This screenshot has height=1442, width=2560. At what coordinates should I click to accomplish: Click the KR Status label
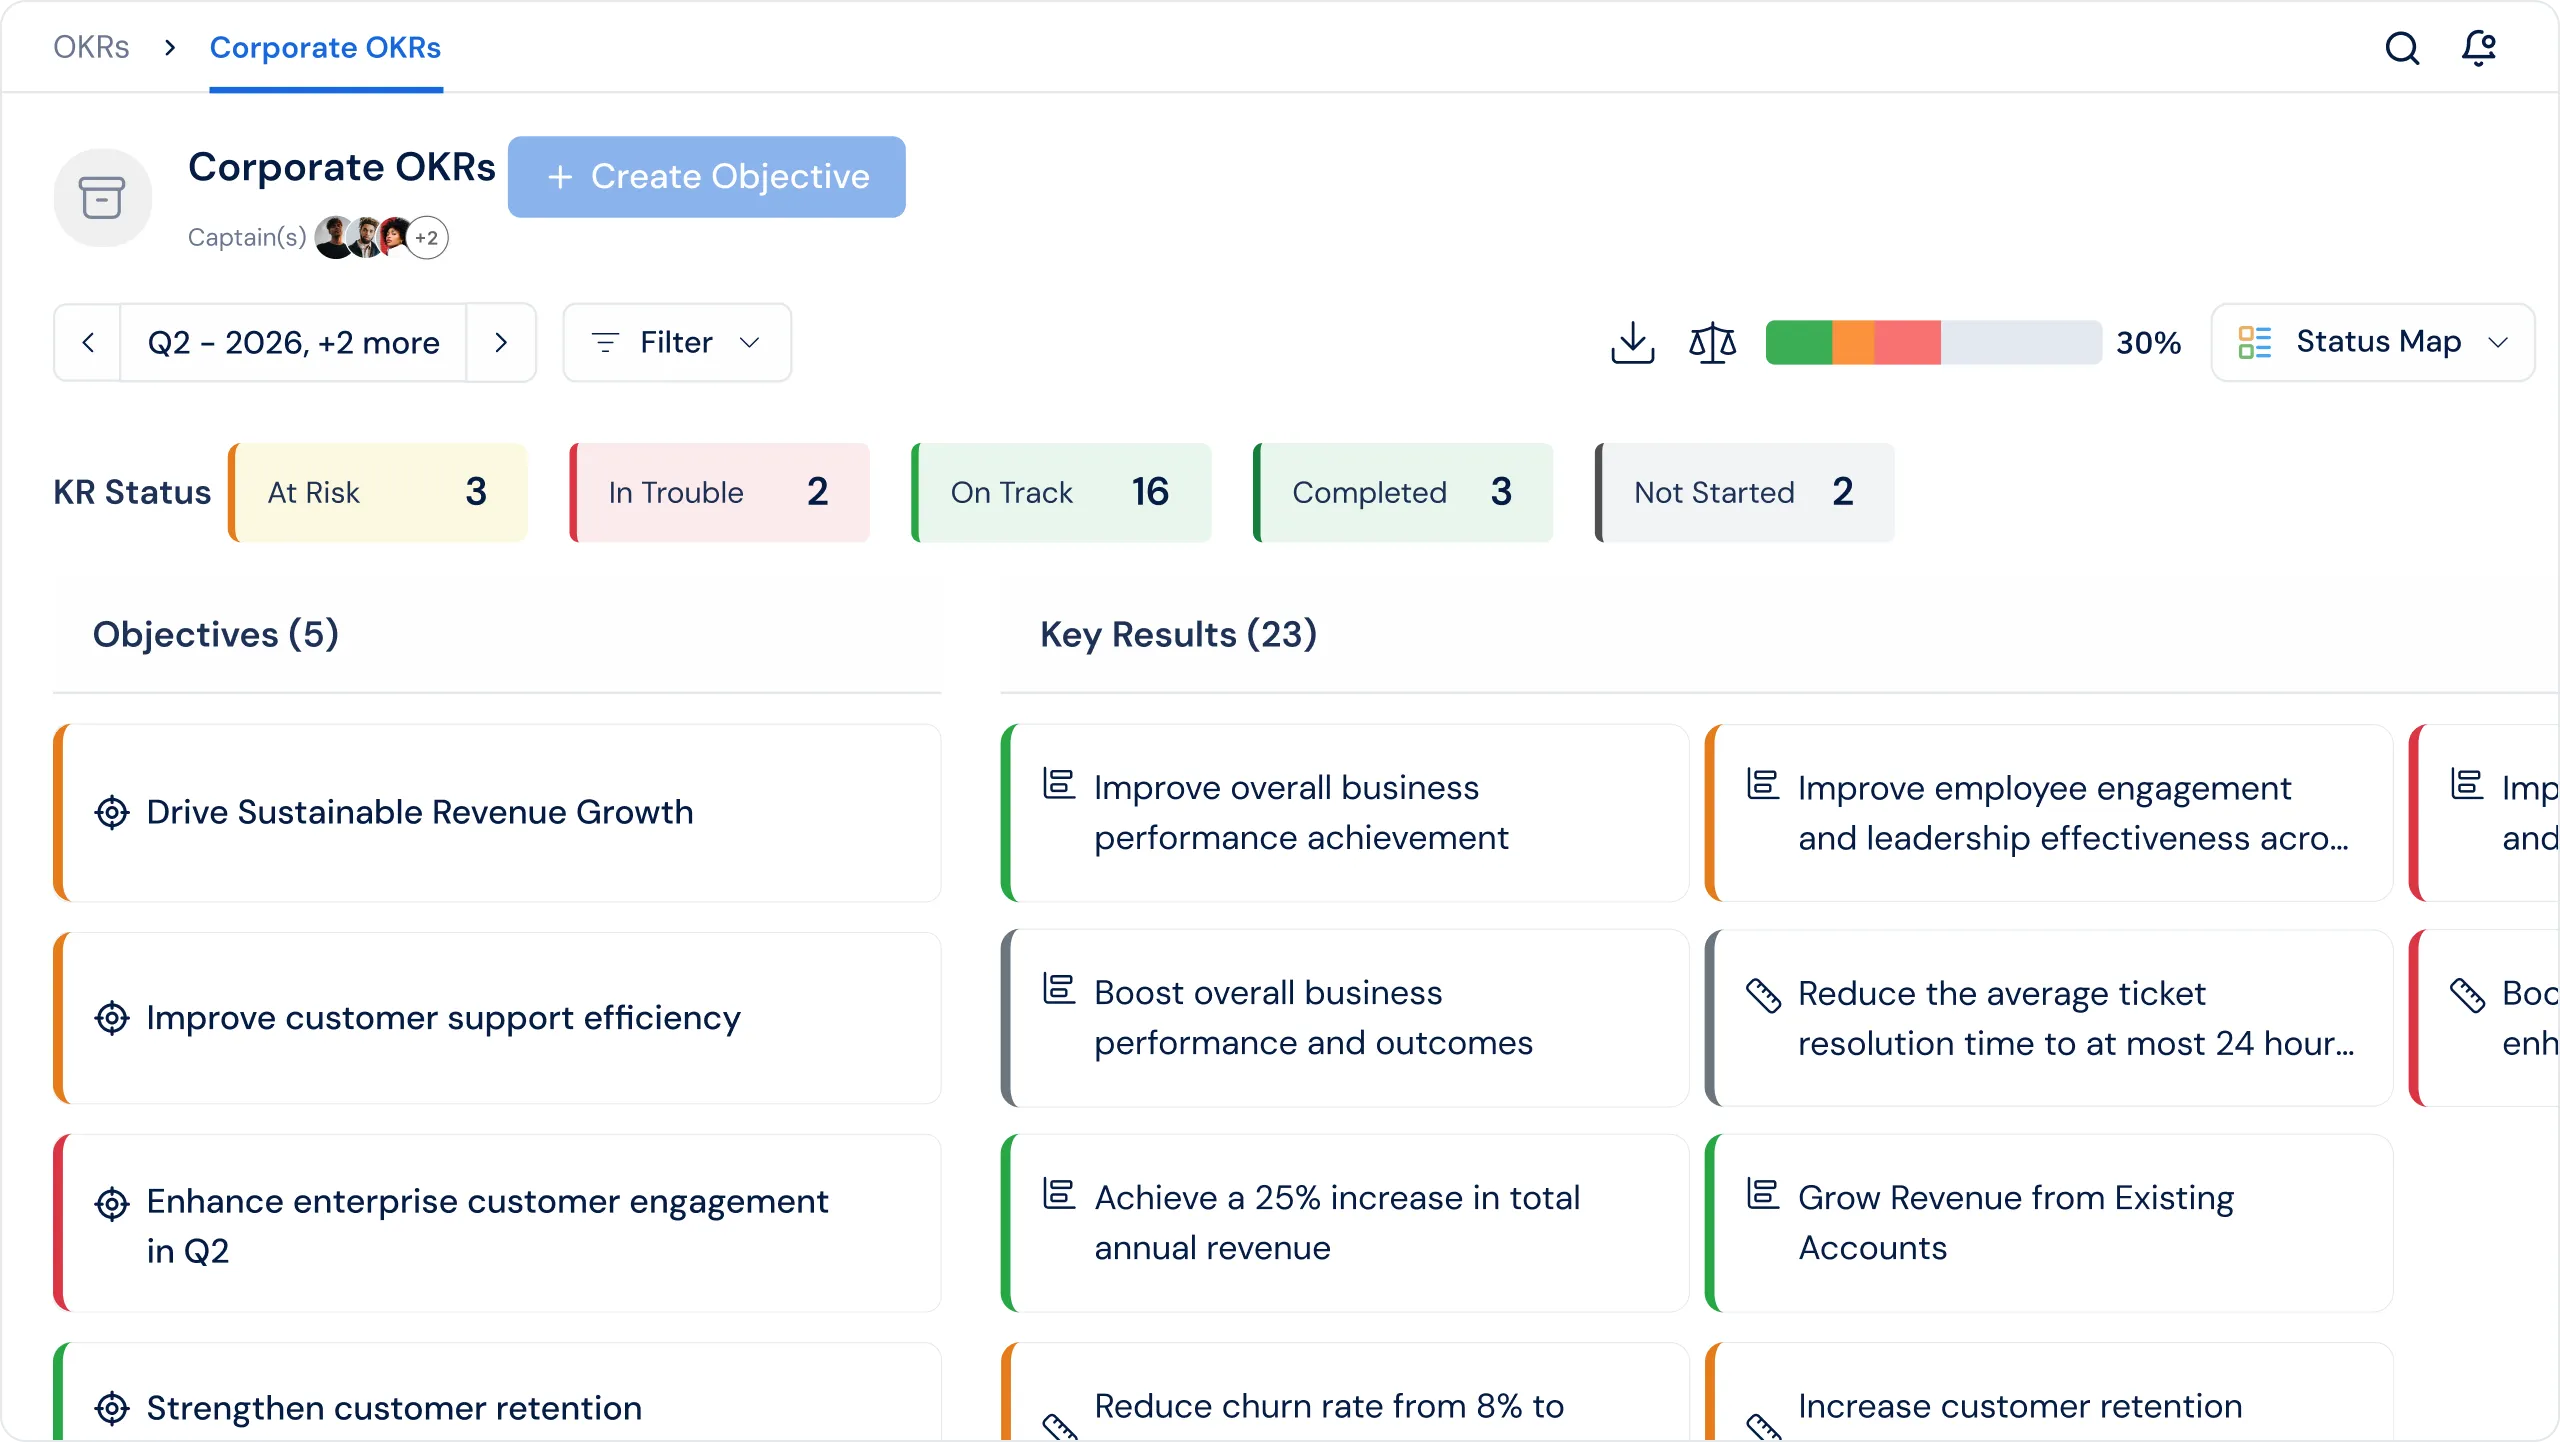[x=132, y=493]
